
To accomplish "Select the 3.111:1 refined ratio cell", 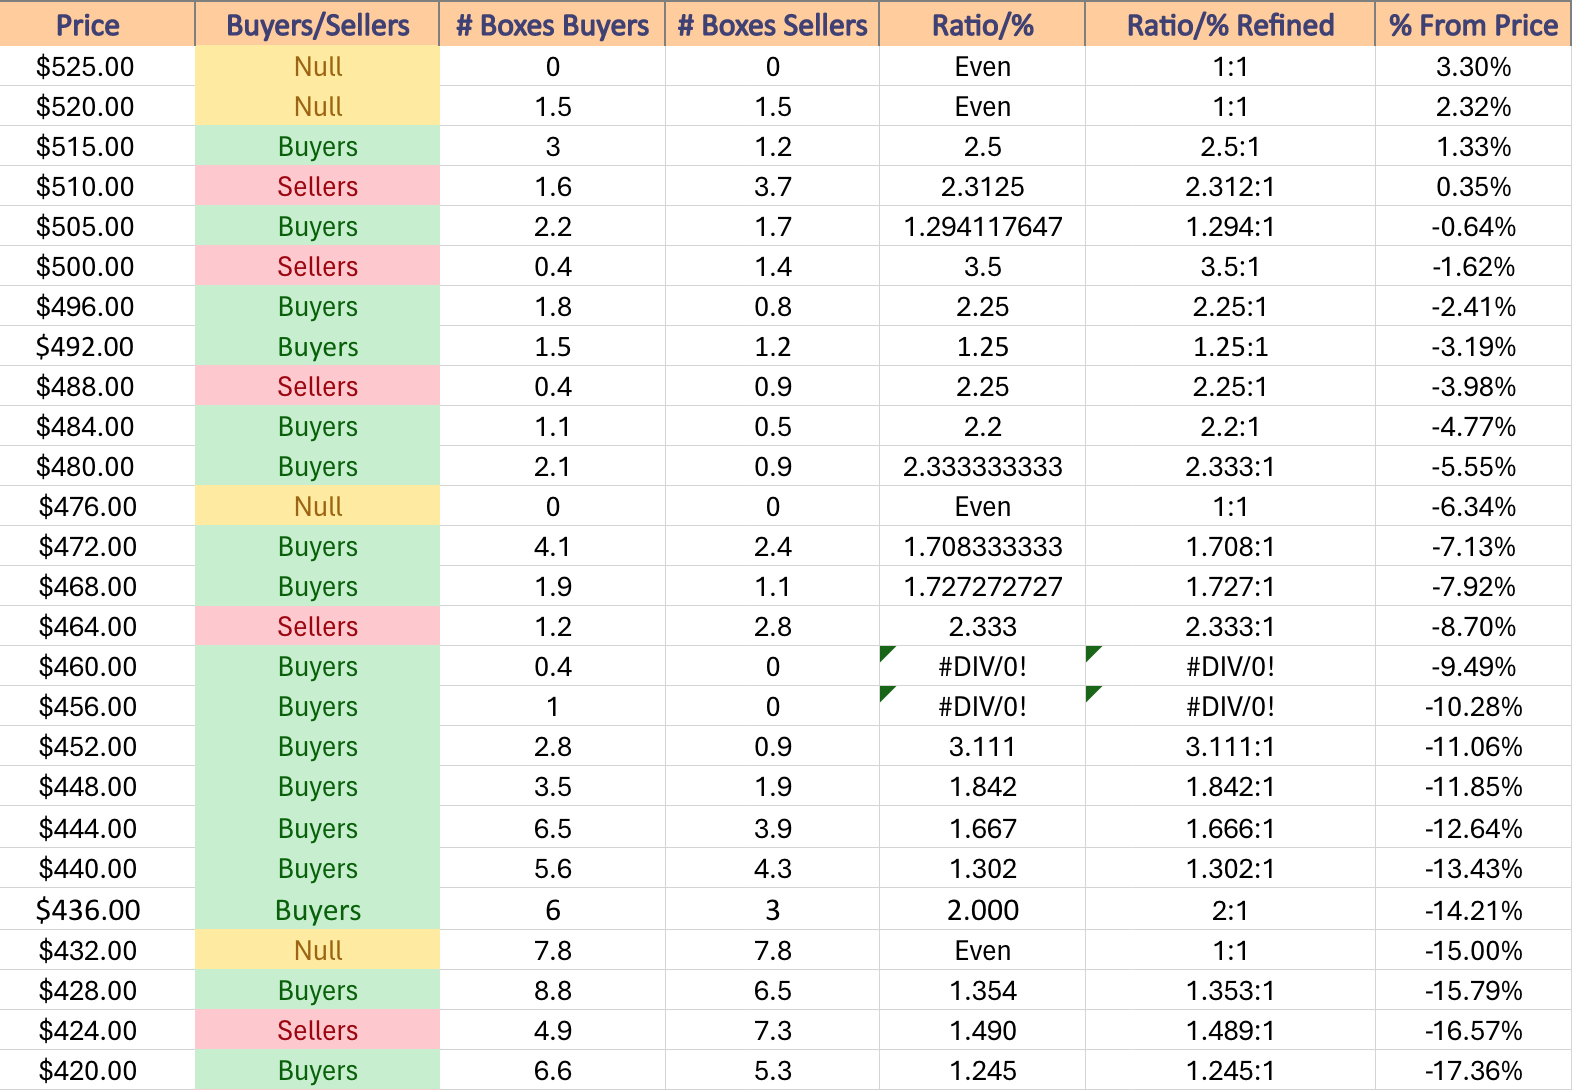I will 1230,747.
